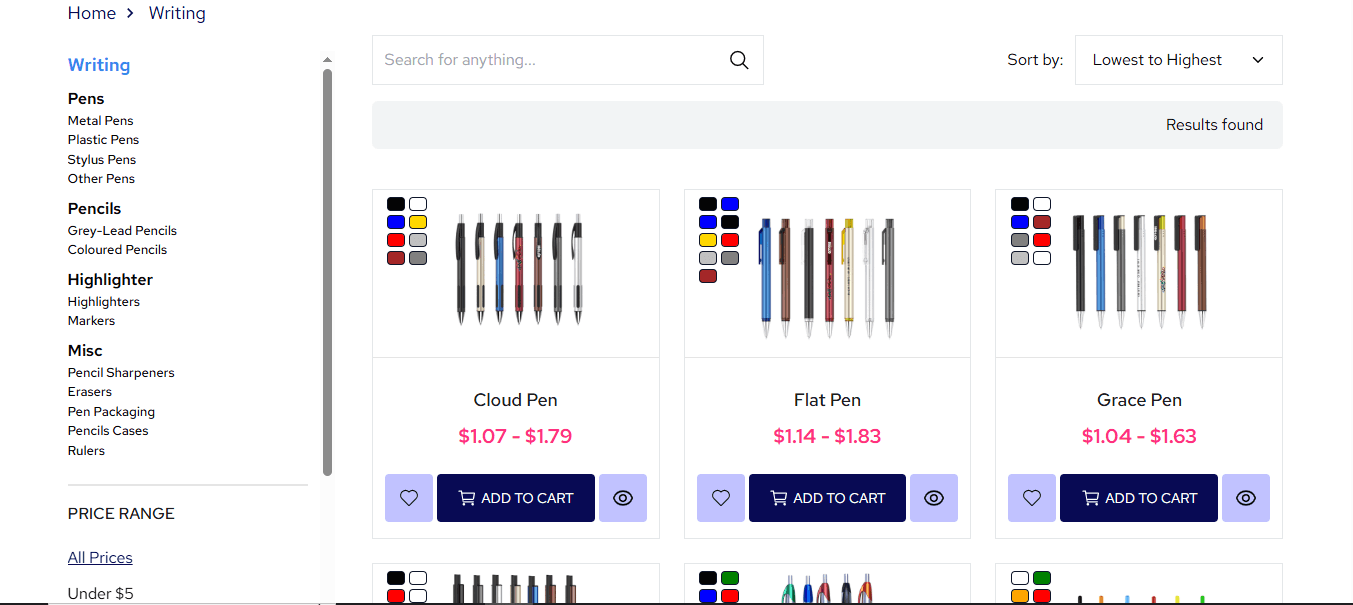Add Cloud Pen to wishlist with heart icon

(408, 497)
